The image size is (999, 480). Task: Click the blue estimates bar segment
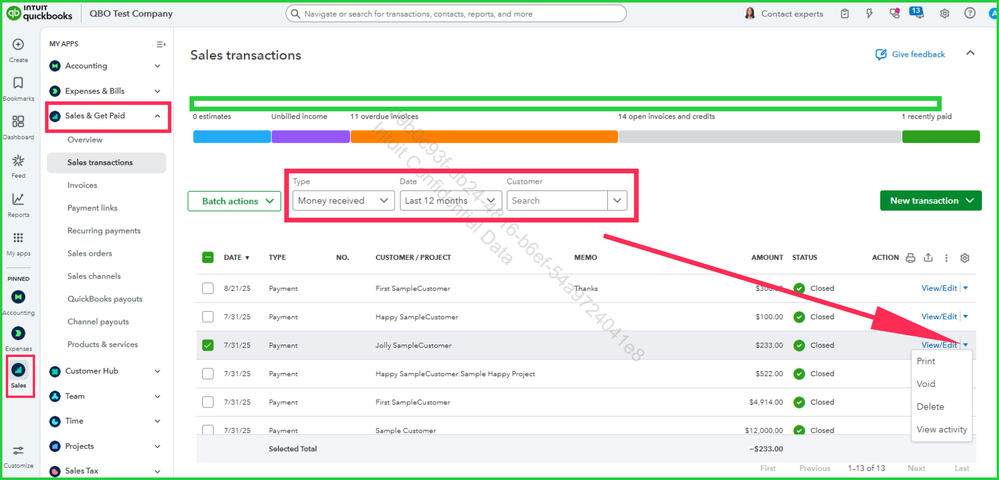pyautogui.click(x=232, y=136)
